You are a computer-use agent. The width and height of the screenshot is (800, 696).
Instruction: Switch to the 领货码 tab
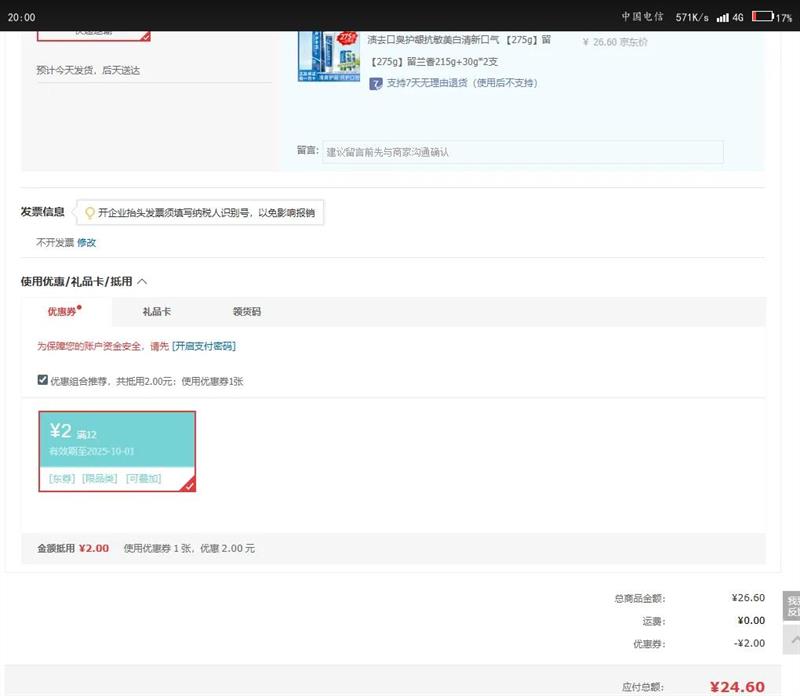tap(247, 312)
